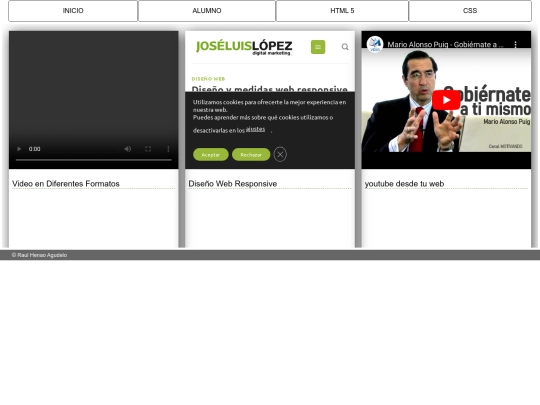The width and height of the screenshot is (540, 405).
Task: Open the Mario Alonso Puig video title
Action: click(x=445, y=44)
